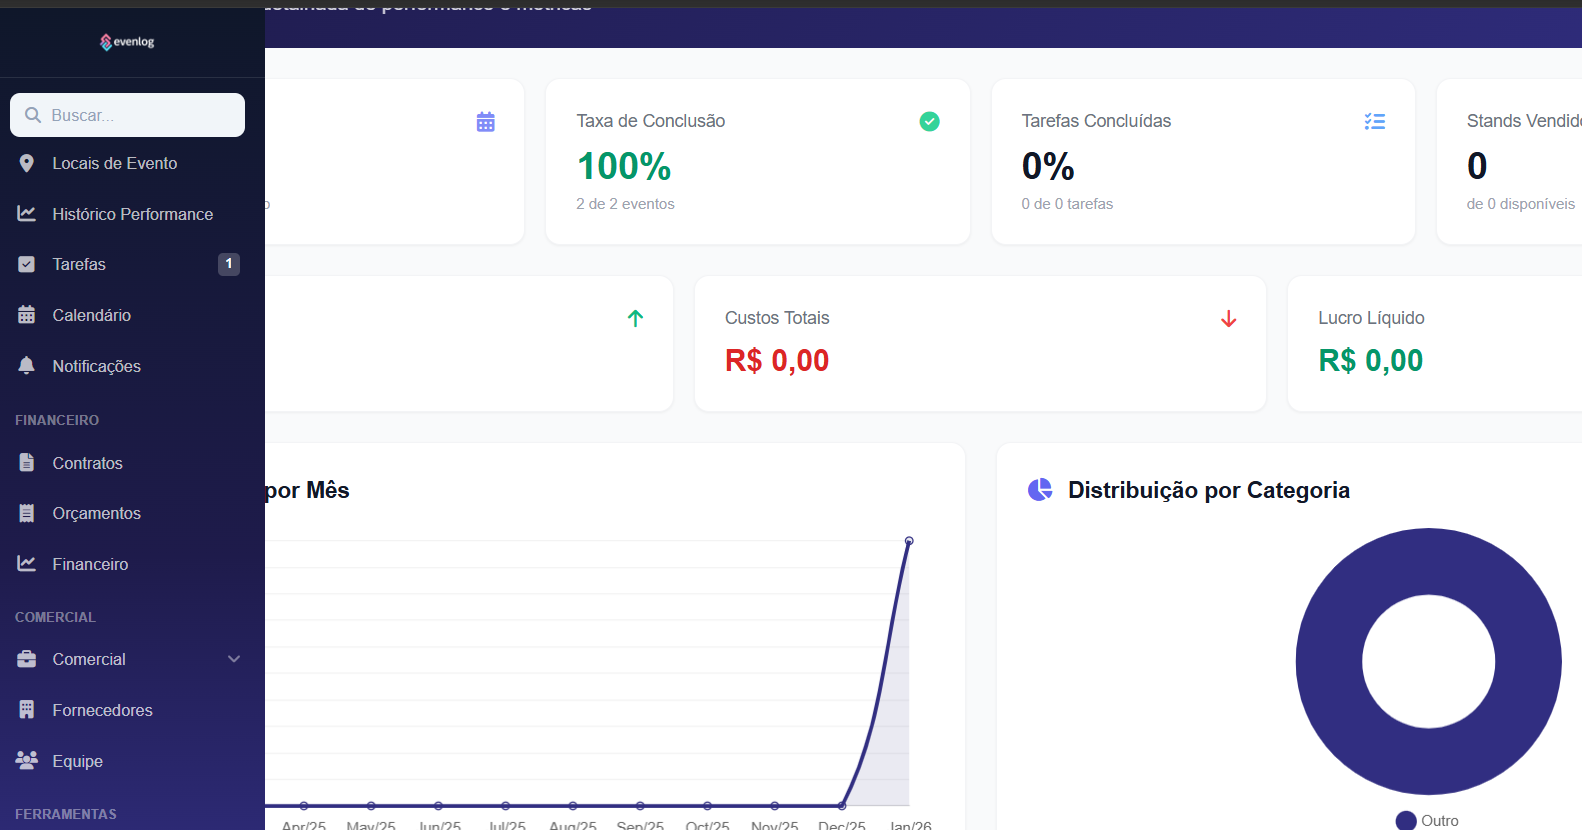Click the red down arrow on Custos Totais
The image size is (1582, 830).
point(1228,319)
